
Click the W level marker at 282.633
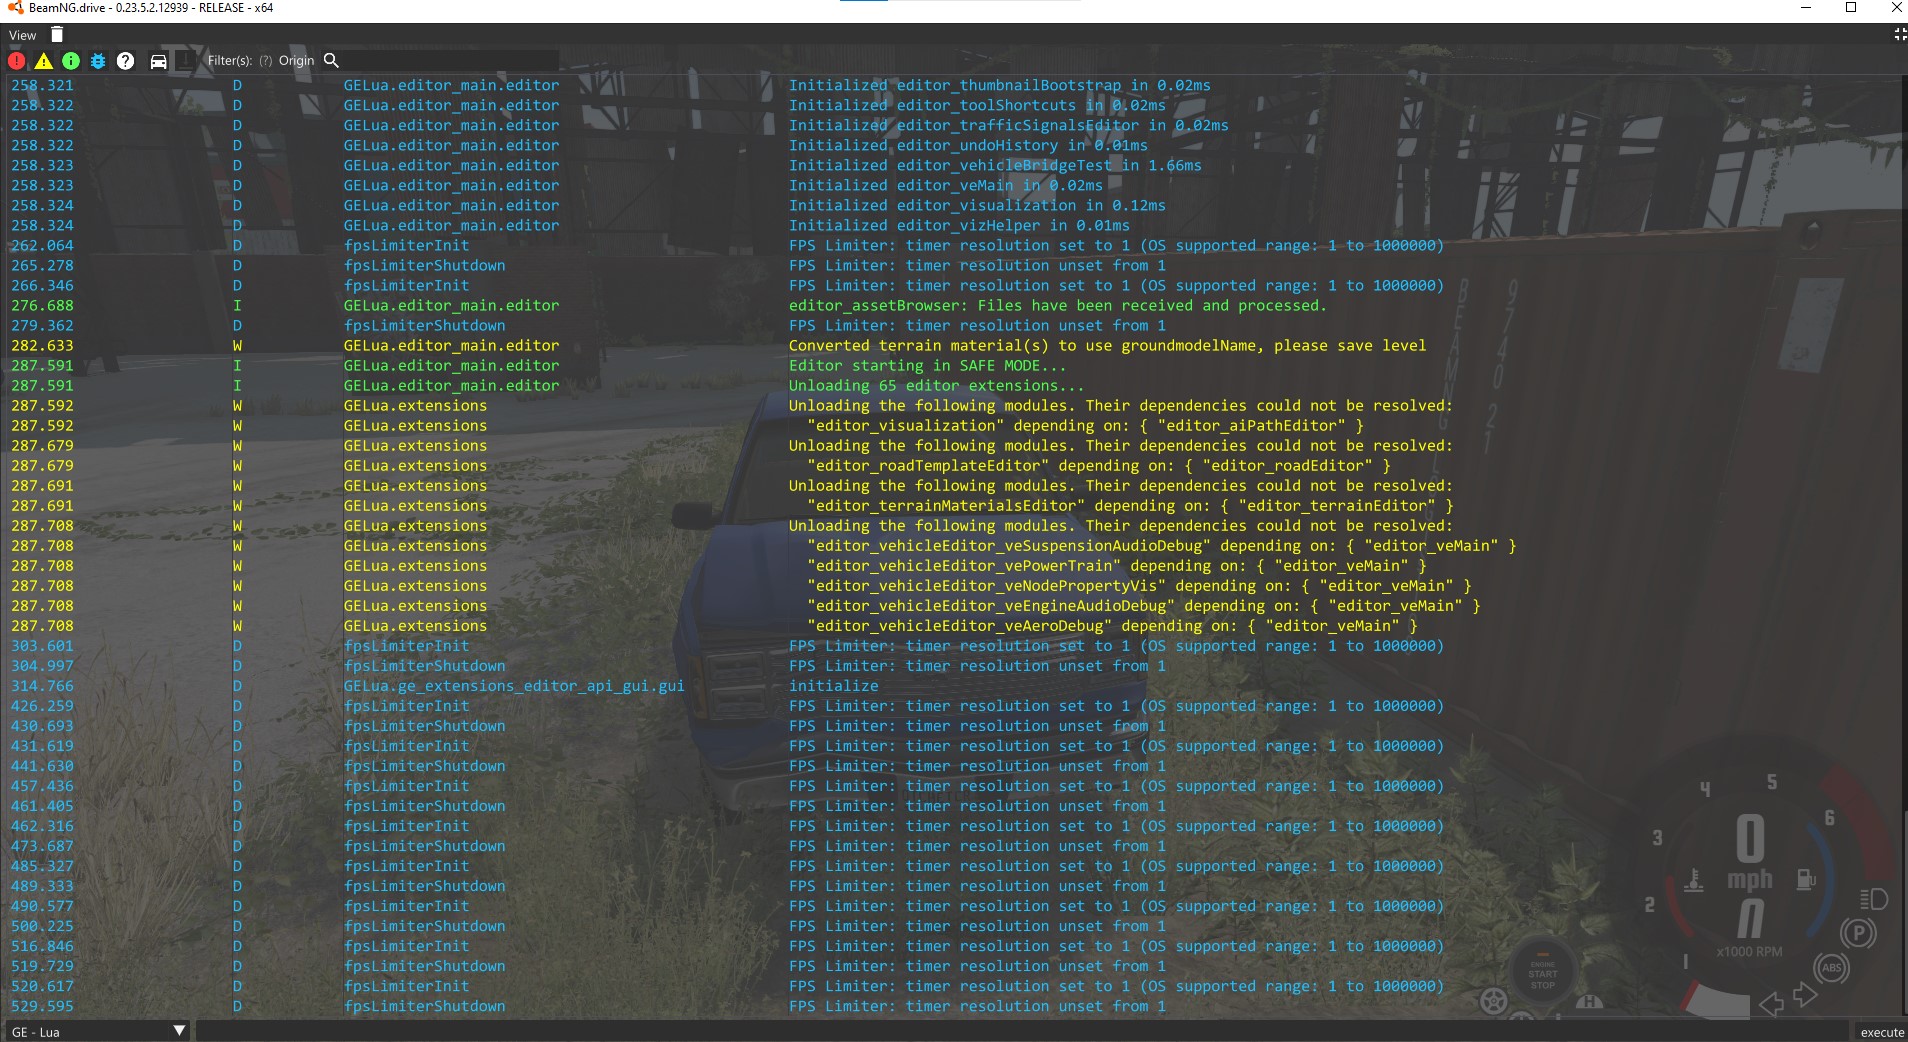(237, 346)
